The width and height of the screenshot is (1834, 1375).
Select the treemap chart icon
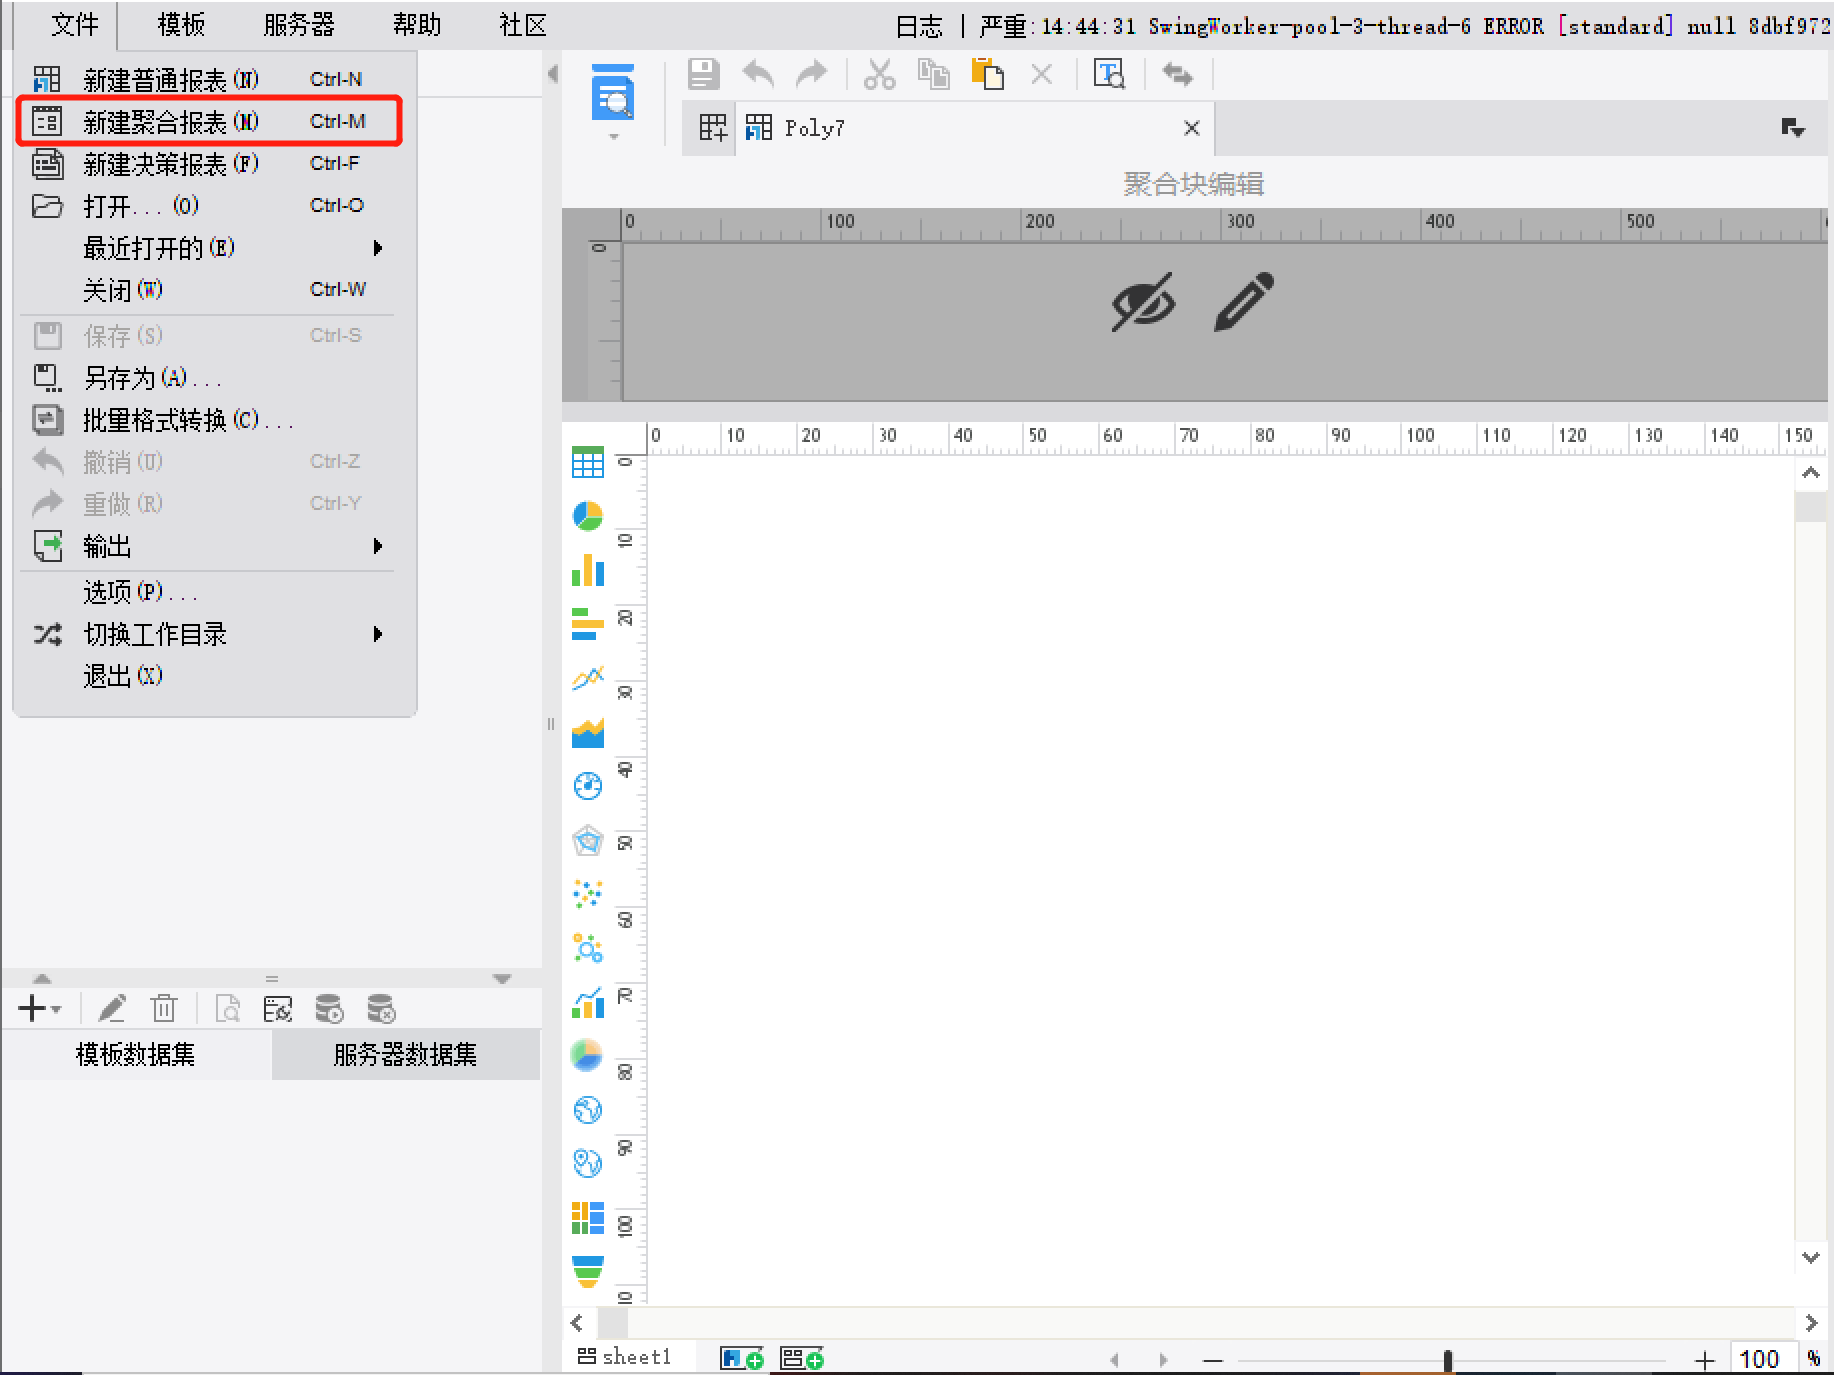(x=588, y=1218)
